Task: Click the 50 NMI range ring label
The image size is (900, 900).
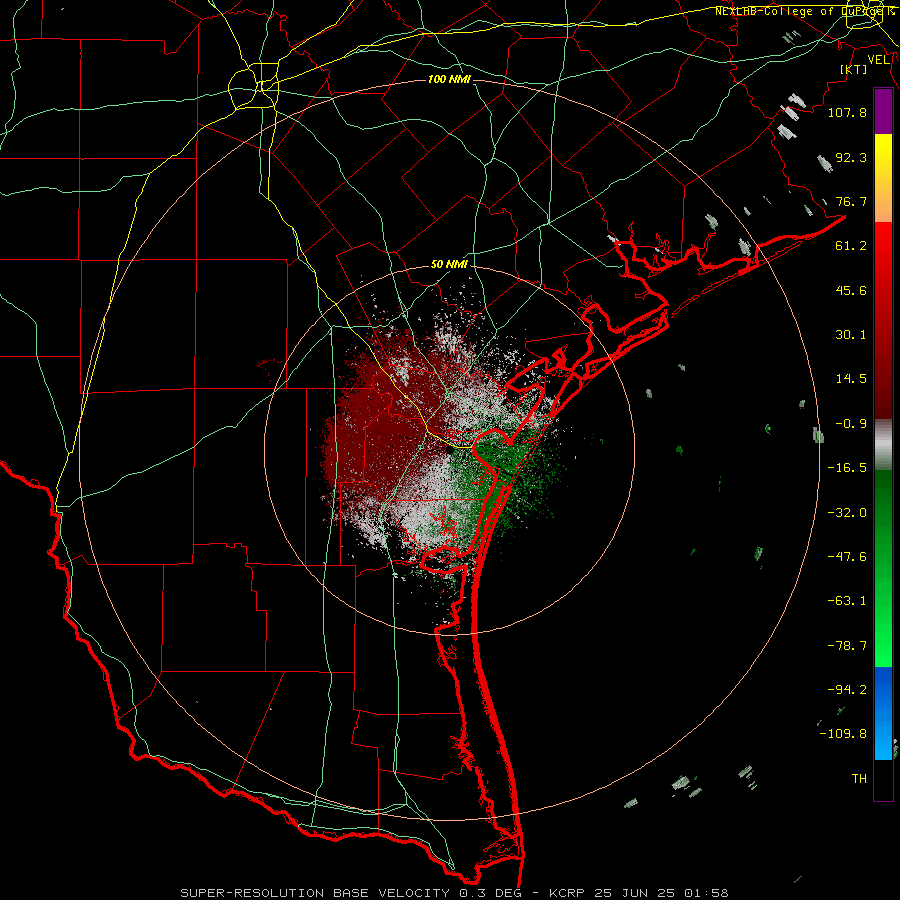Action: [x=449, y=265]
